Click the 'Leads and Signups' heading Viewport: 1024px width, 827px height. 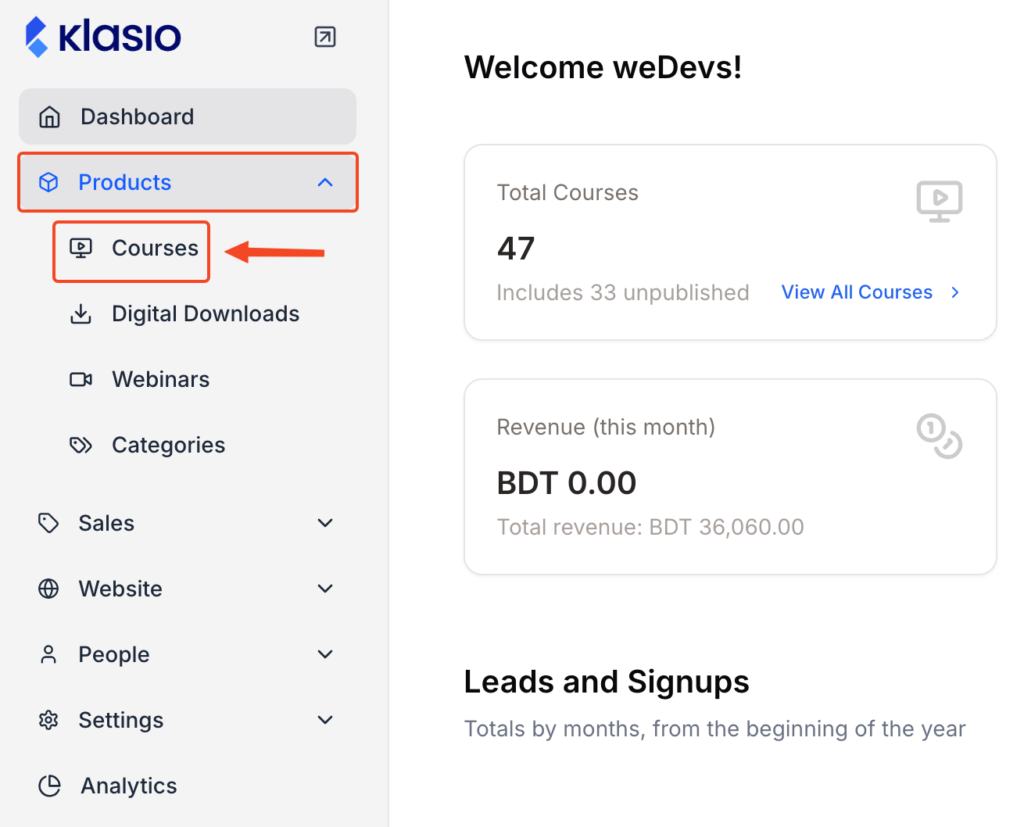(606, 683)
